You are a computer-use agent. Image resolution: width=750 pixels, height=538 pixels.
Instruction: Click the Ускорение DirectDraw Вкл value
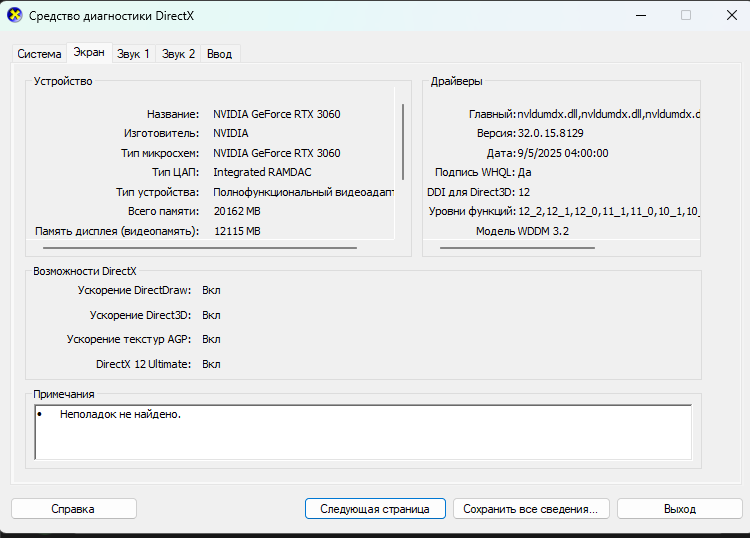pos(211,291)
